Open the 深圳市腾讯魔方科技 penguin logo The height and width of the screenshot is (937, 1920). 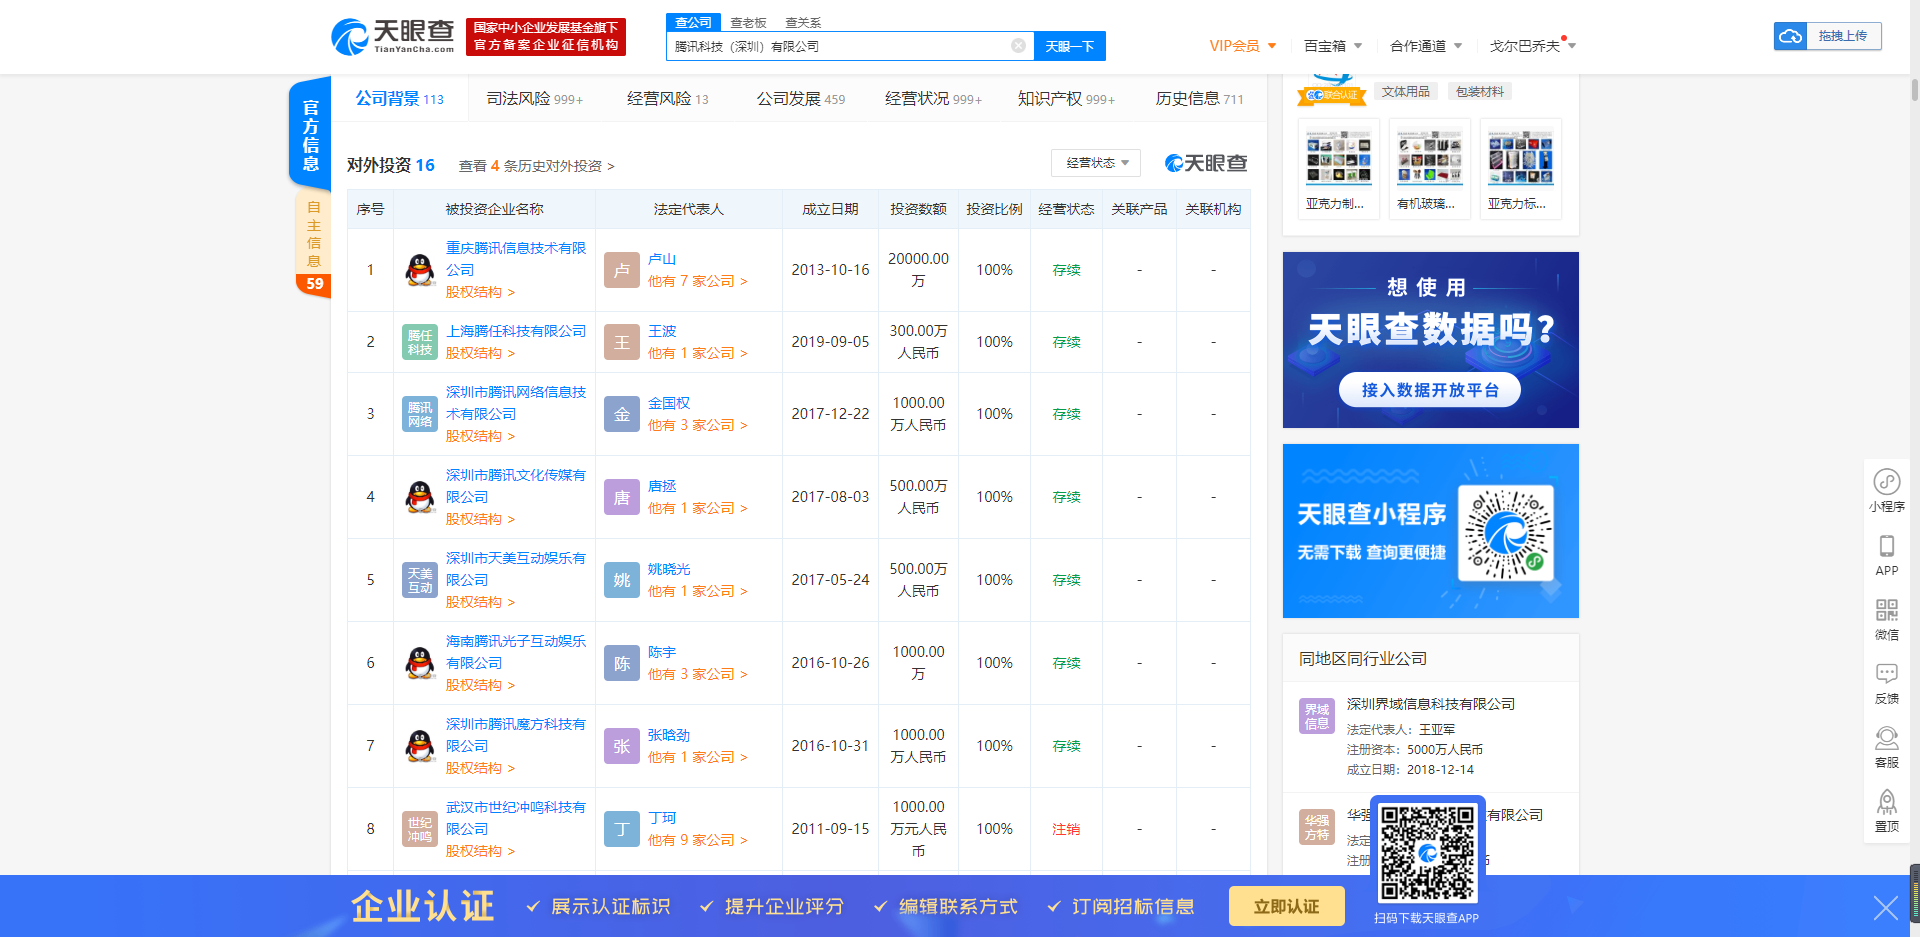pyautogui.click(x=420, y=746)
